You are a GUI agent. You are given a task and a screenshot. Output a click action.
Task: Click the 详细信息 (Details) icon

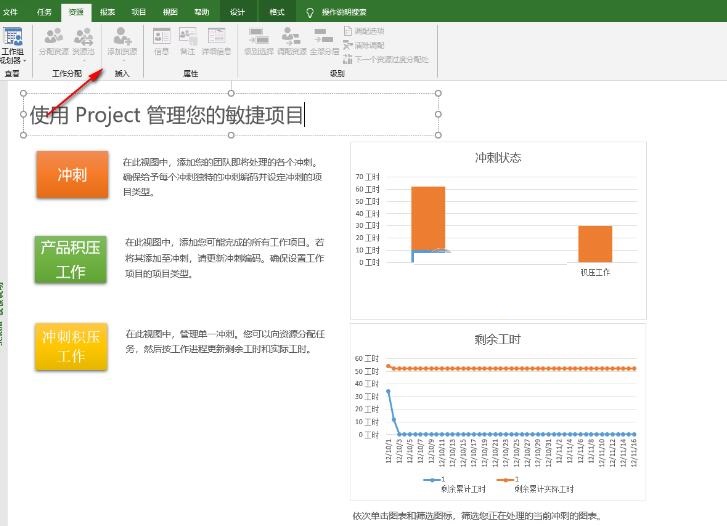click(x=214, y=42)
